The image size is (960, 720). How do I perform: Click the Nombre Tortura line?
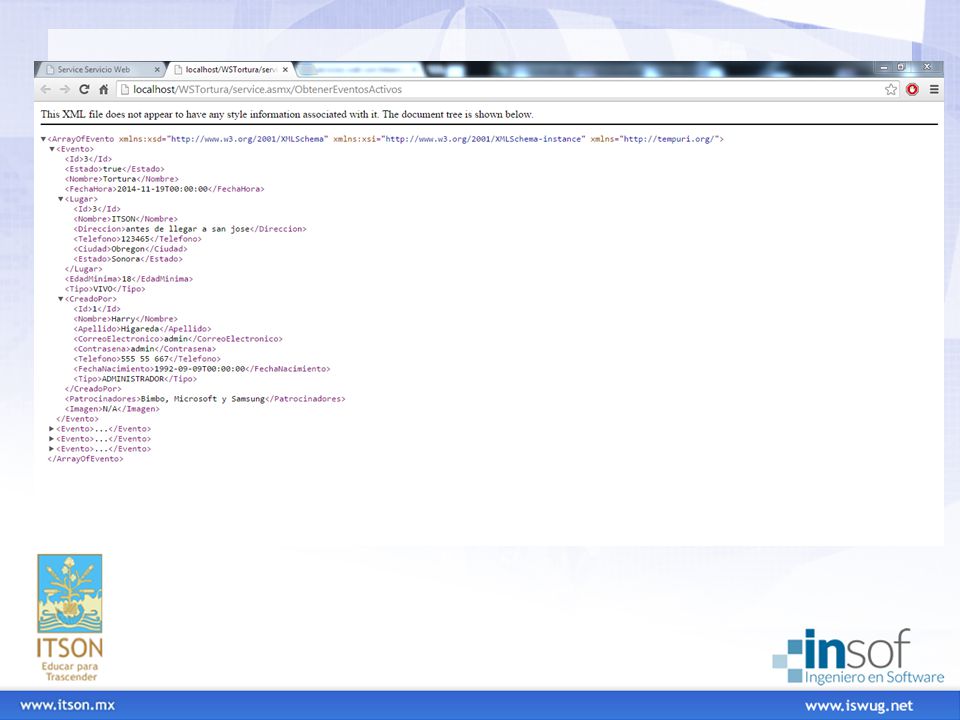122,179
